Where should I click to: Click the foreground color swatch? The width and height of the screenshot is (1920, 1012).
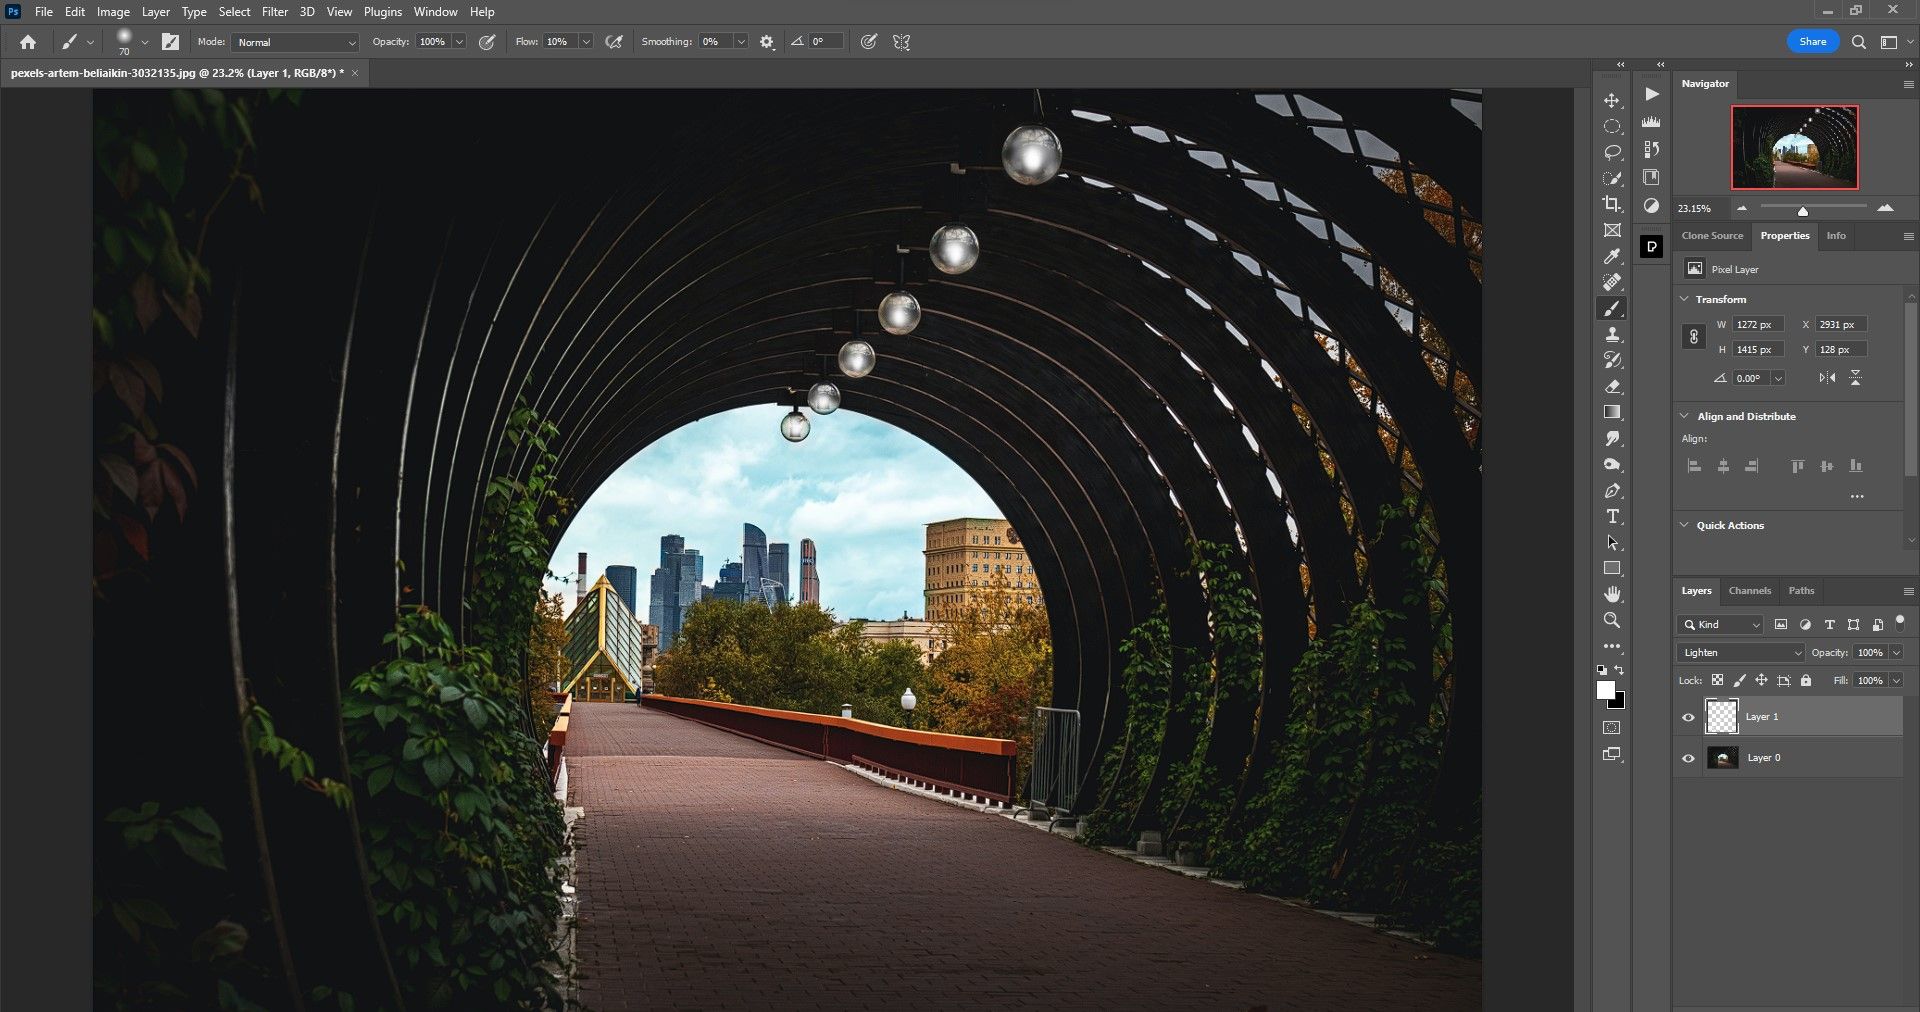point(1605,691)
